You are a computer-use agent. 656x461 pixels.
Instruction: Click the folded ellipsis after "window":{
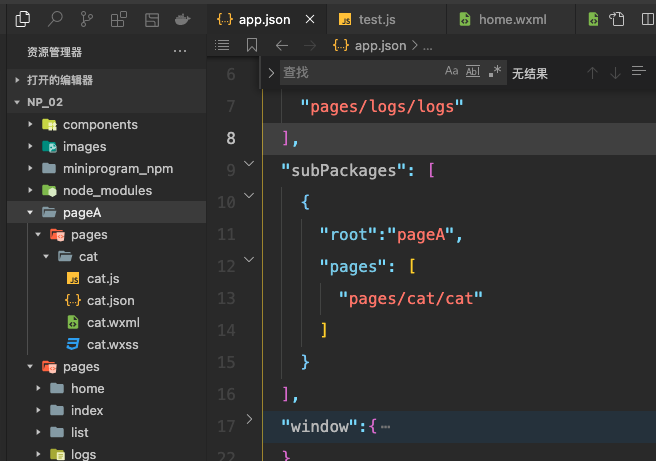(x=385, y=427)
